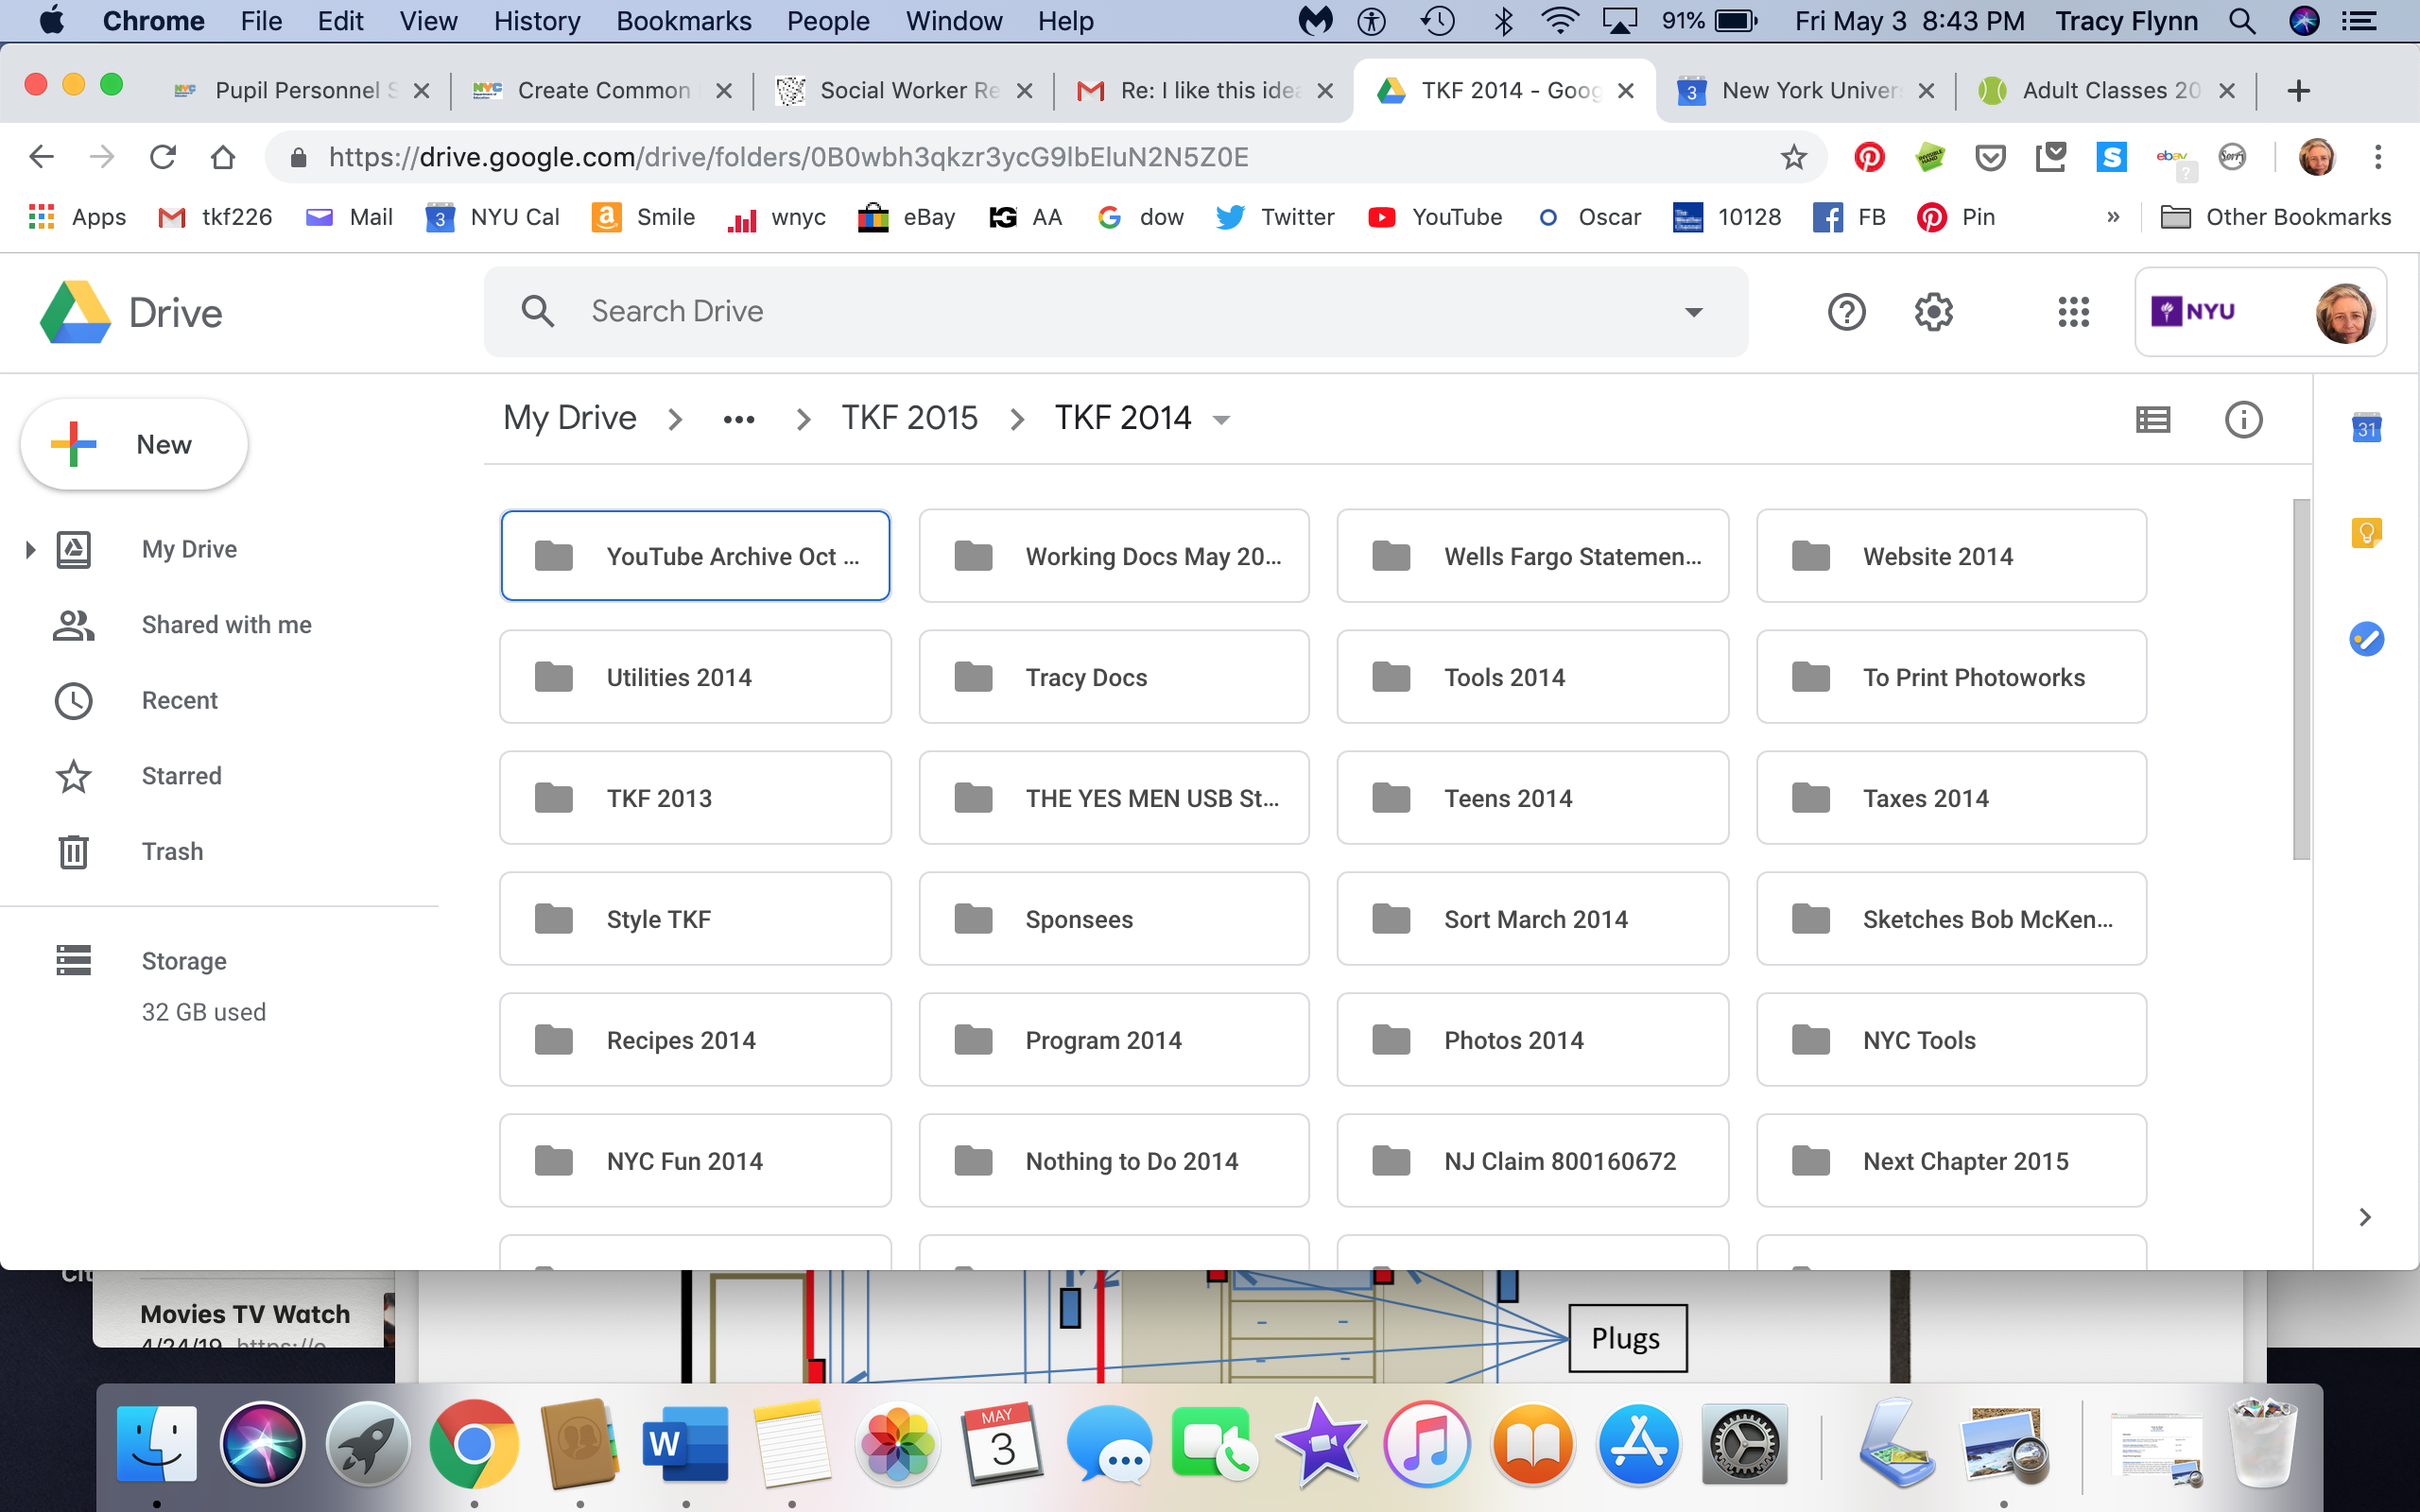
Task: Click the help icon in Drive toolbar
Action: pyautogui.click(x=1847, y=312)
